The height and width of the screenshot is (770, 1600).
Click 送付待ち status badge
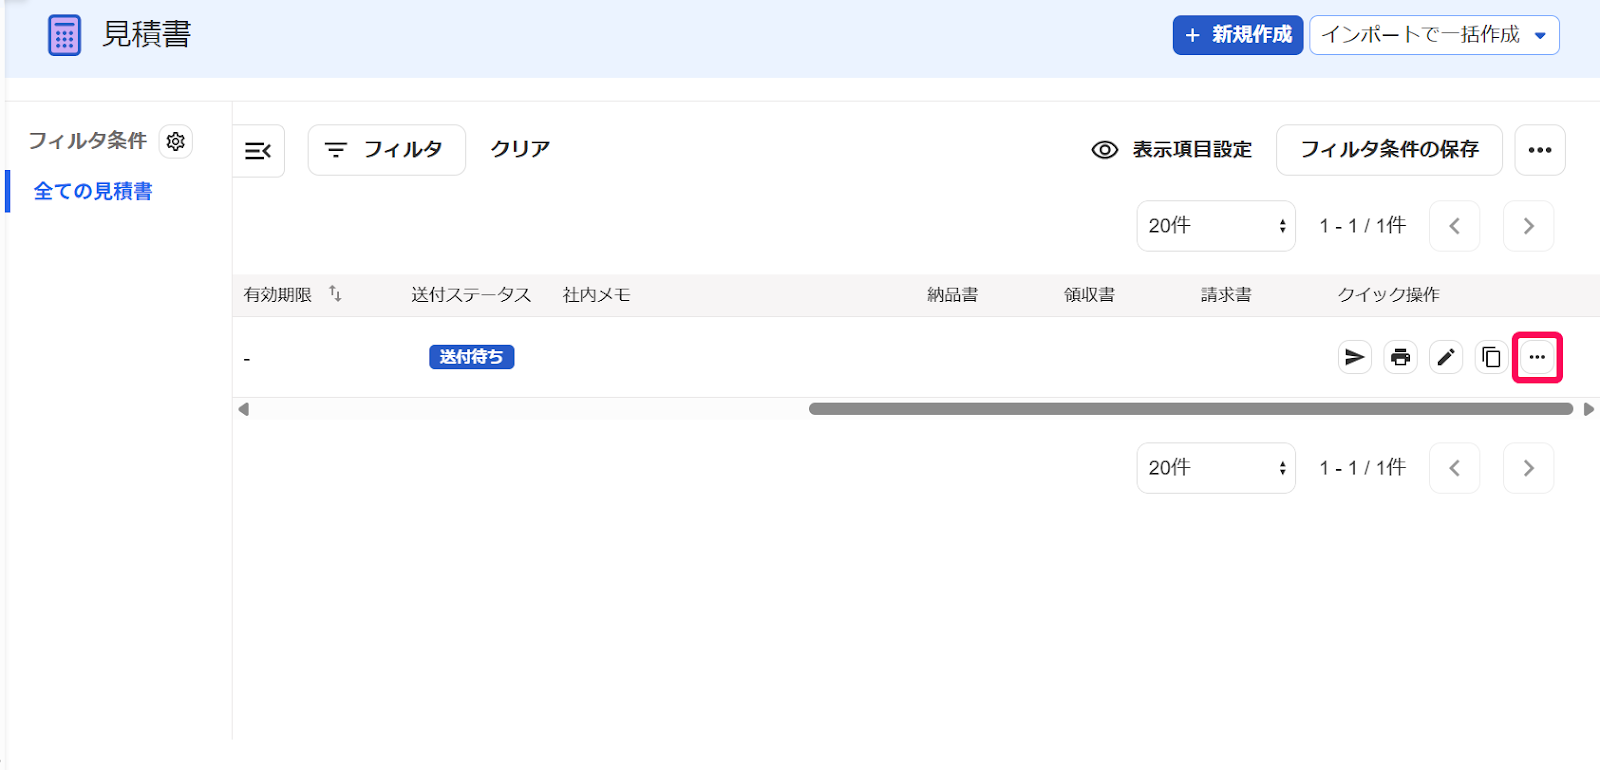(x=472, y=357)
